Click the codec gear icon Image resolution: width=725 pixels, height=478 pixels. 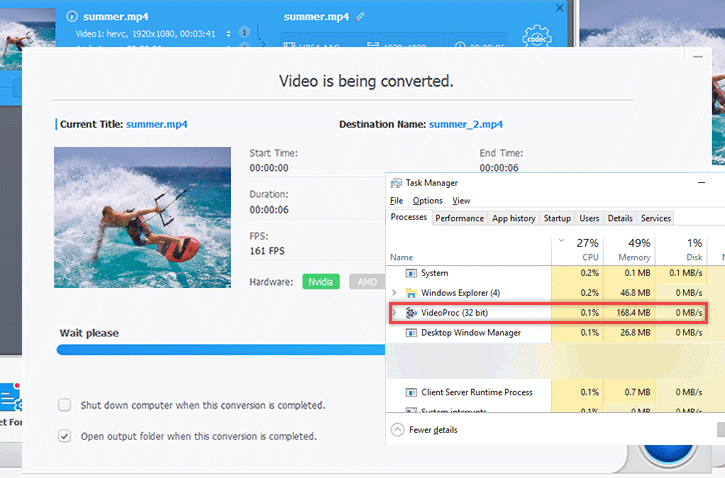(x=536, y=37)
